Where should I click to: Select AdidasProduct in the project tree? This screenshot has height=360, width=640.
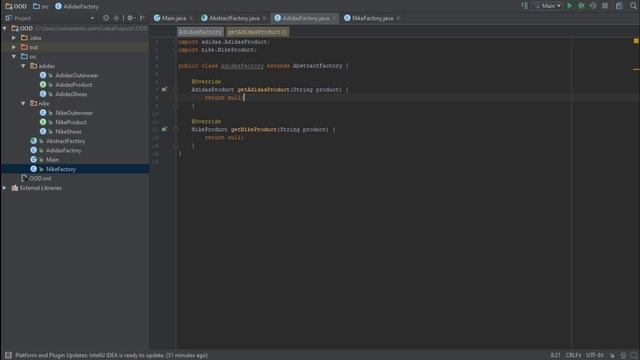(x=73, y=84)
